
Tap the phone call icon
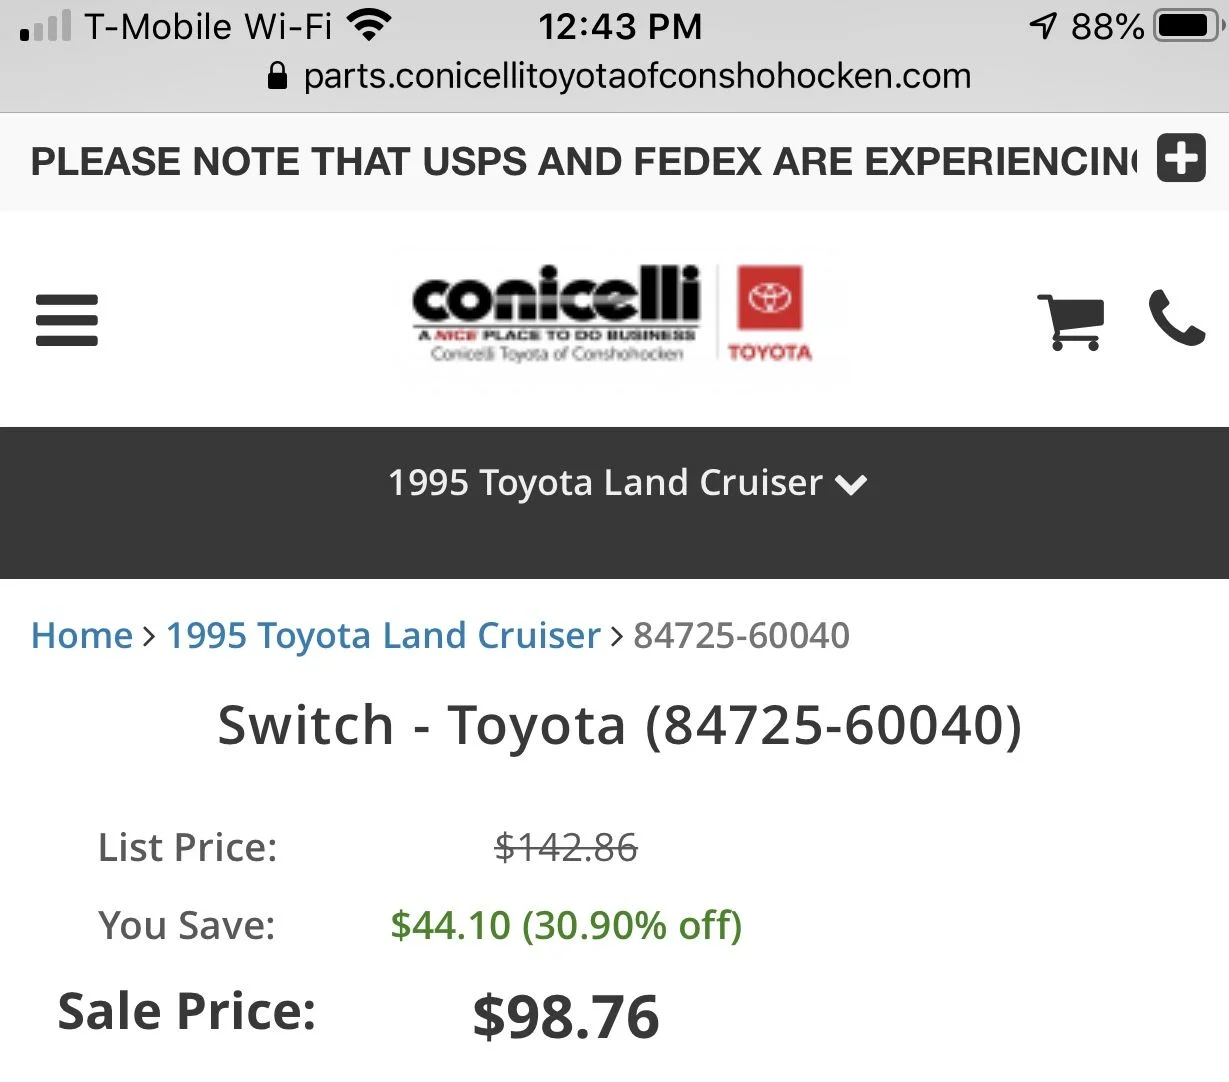(1177, 318)
